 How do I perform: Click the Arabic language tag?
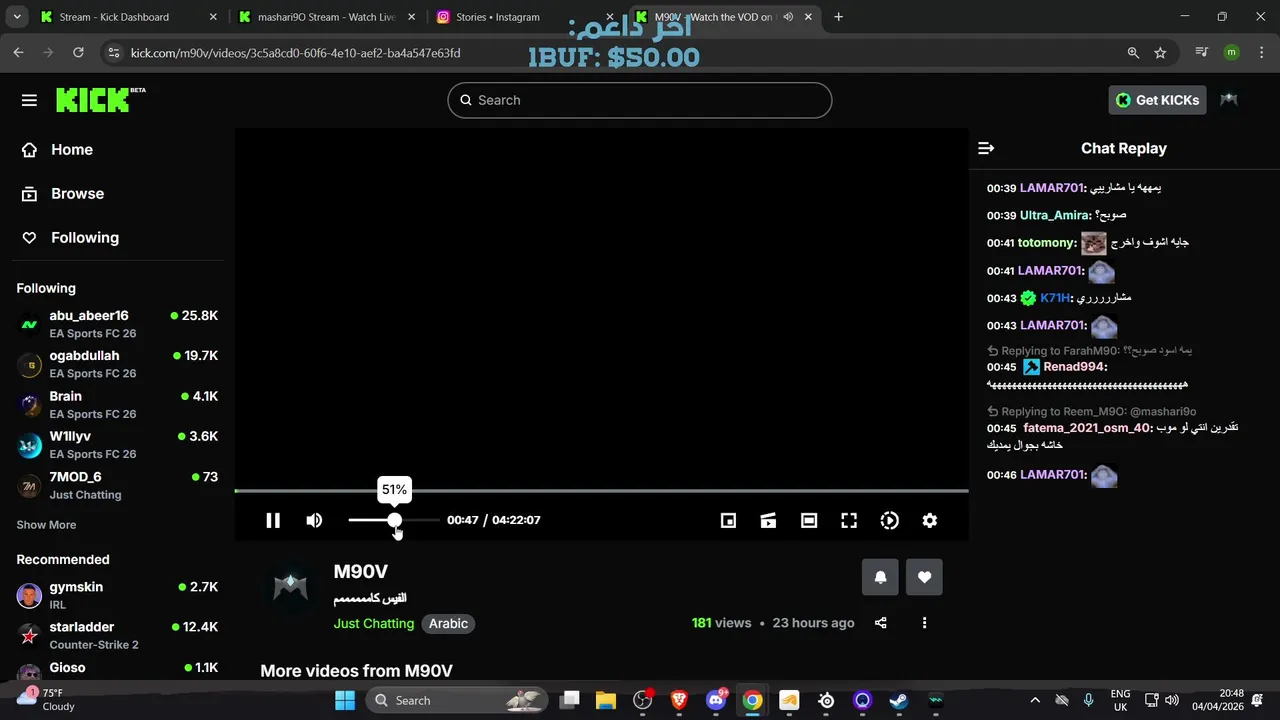448,623
